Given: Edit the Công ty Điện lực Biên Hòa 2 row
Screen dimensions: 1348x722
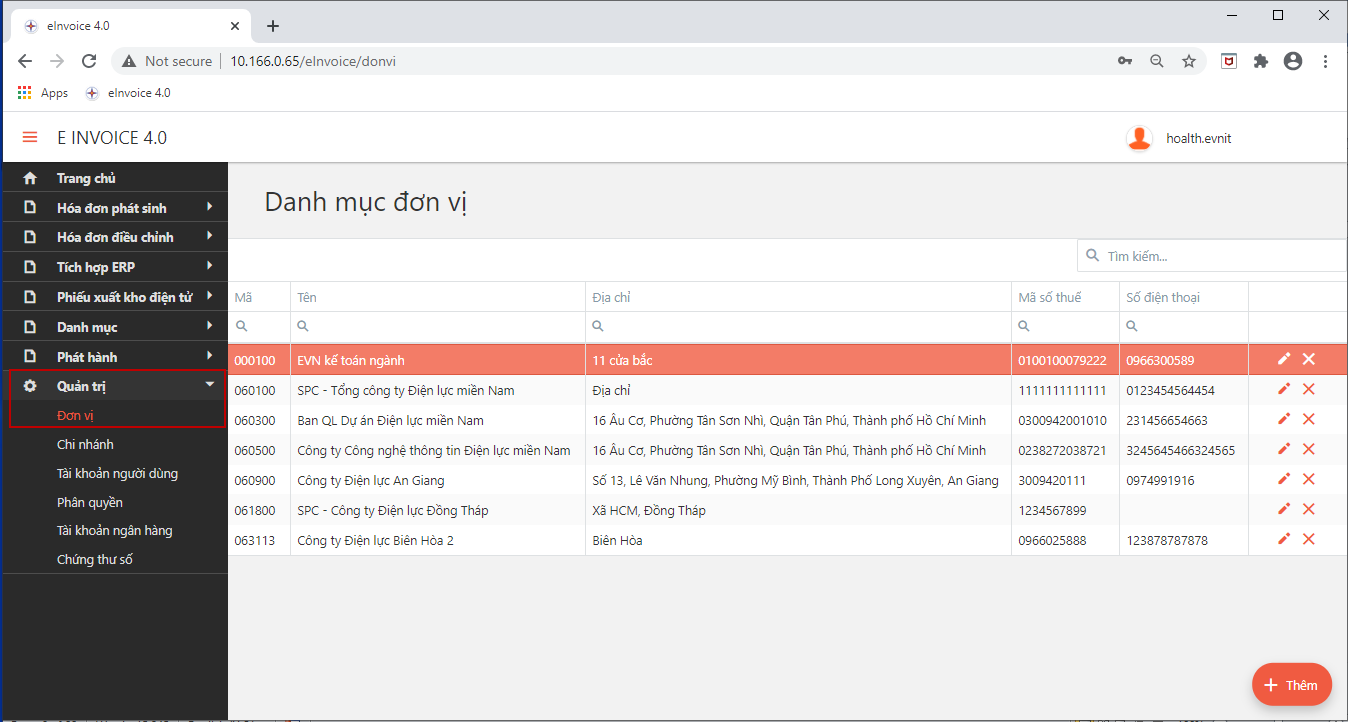Looking at the screenshot, I should coord(1284,539).
